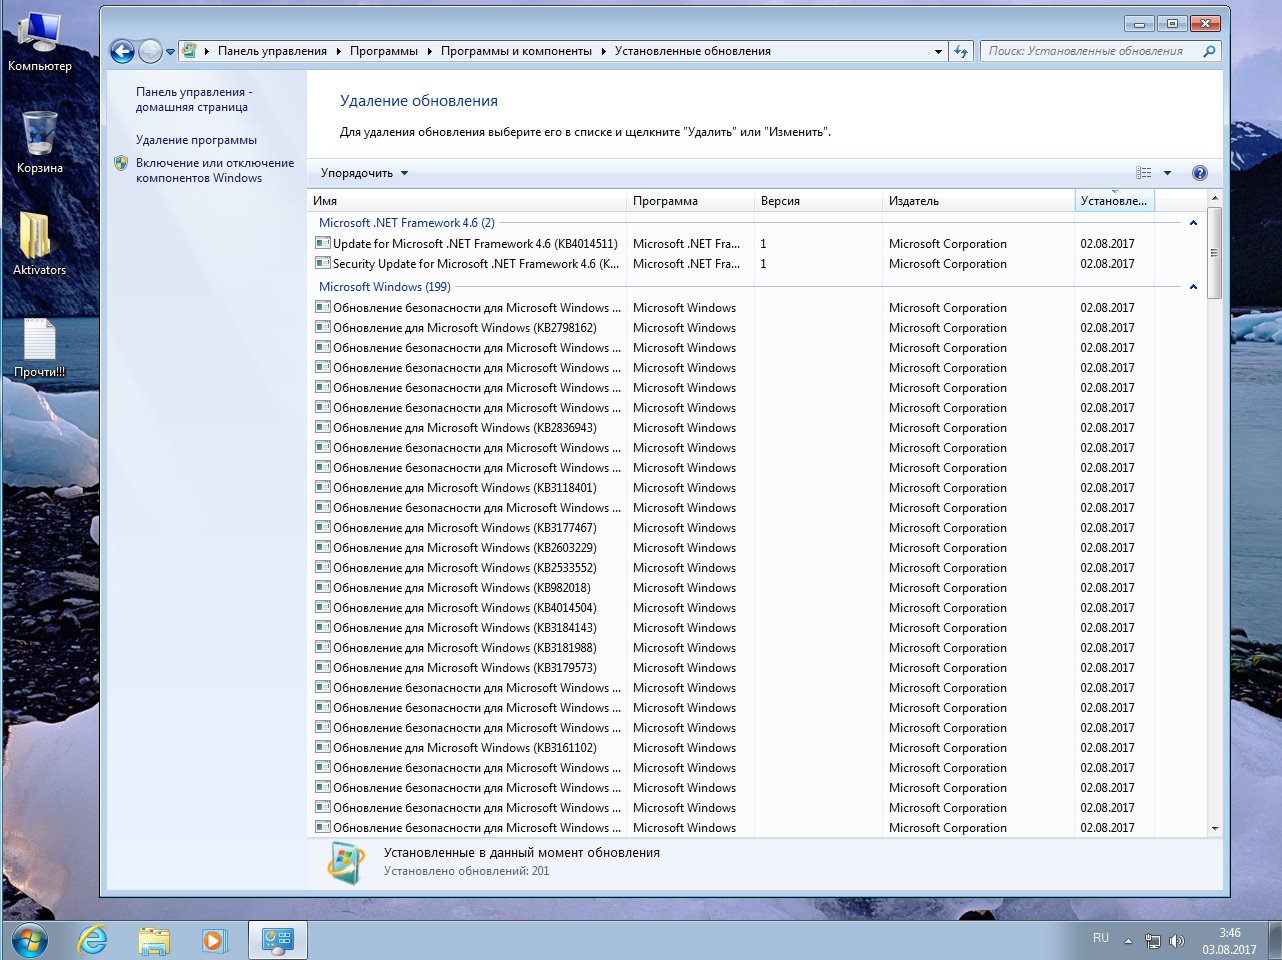
Task: Open Windows Media Player from taskbar
Action: tap(214, 941)
